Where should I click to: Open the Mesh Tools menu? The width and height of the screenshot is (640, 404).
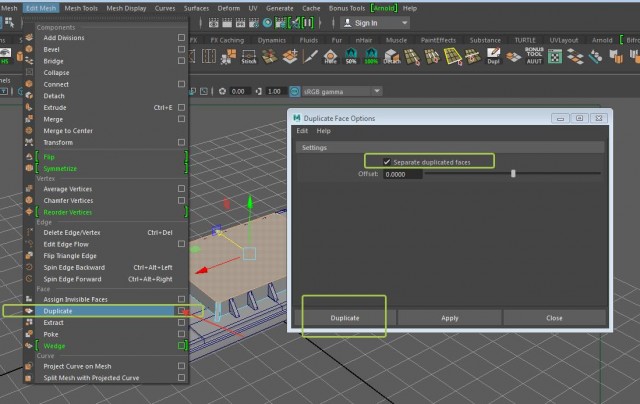click(x=81, y=8)
